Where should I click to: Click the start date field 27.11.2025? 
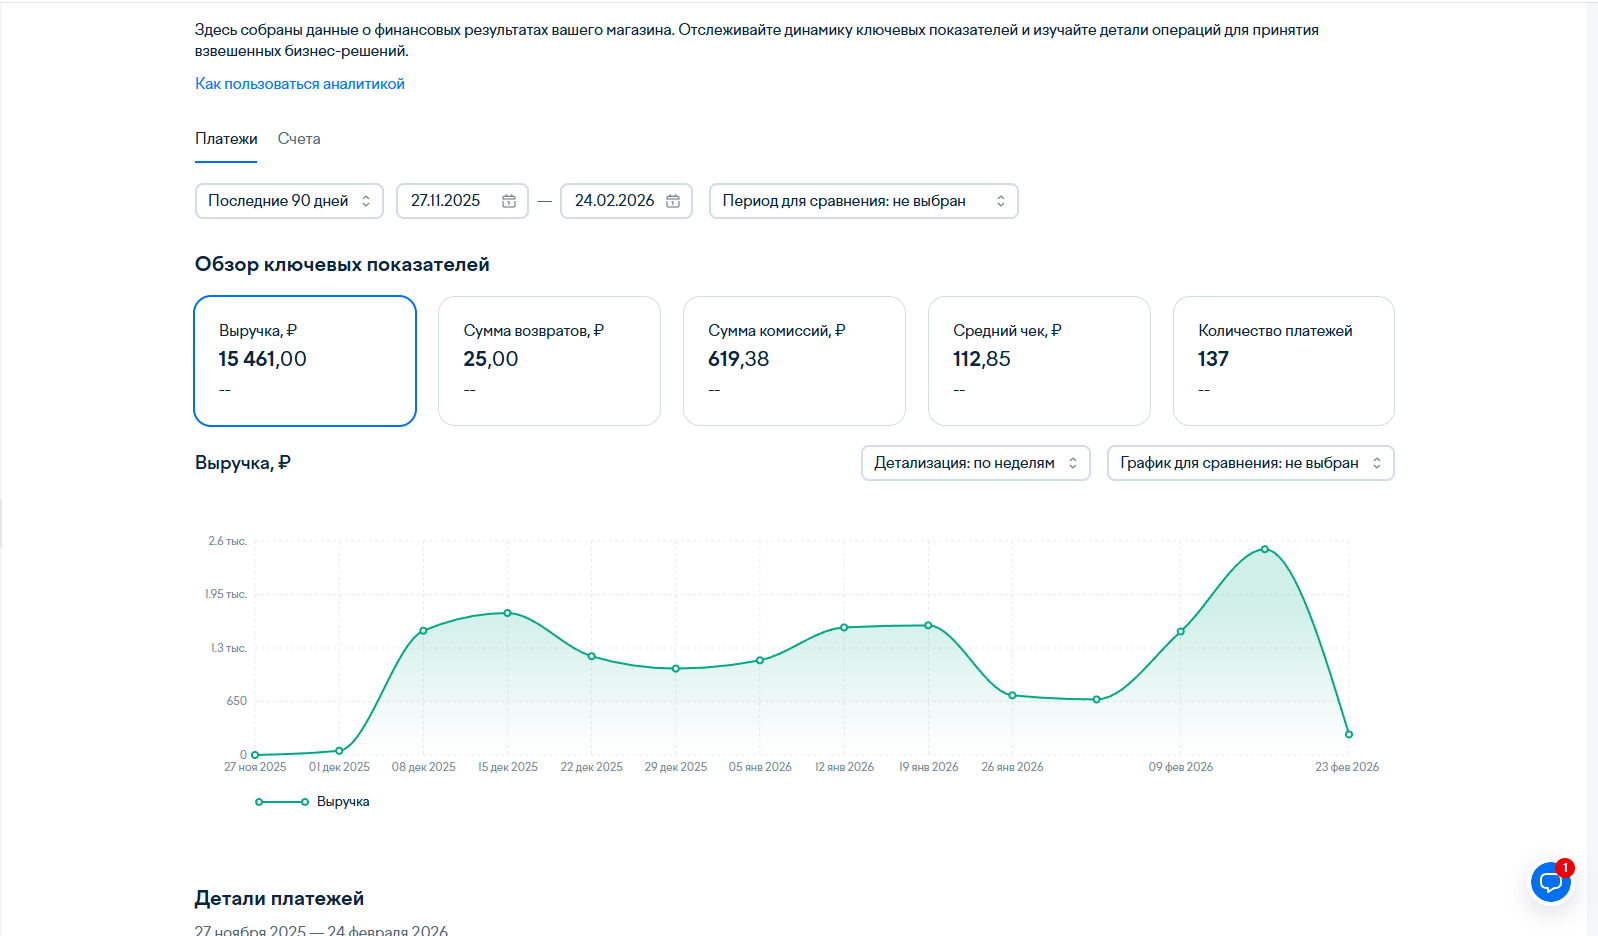click(446, 201)
